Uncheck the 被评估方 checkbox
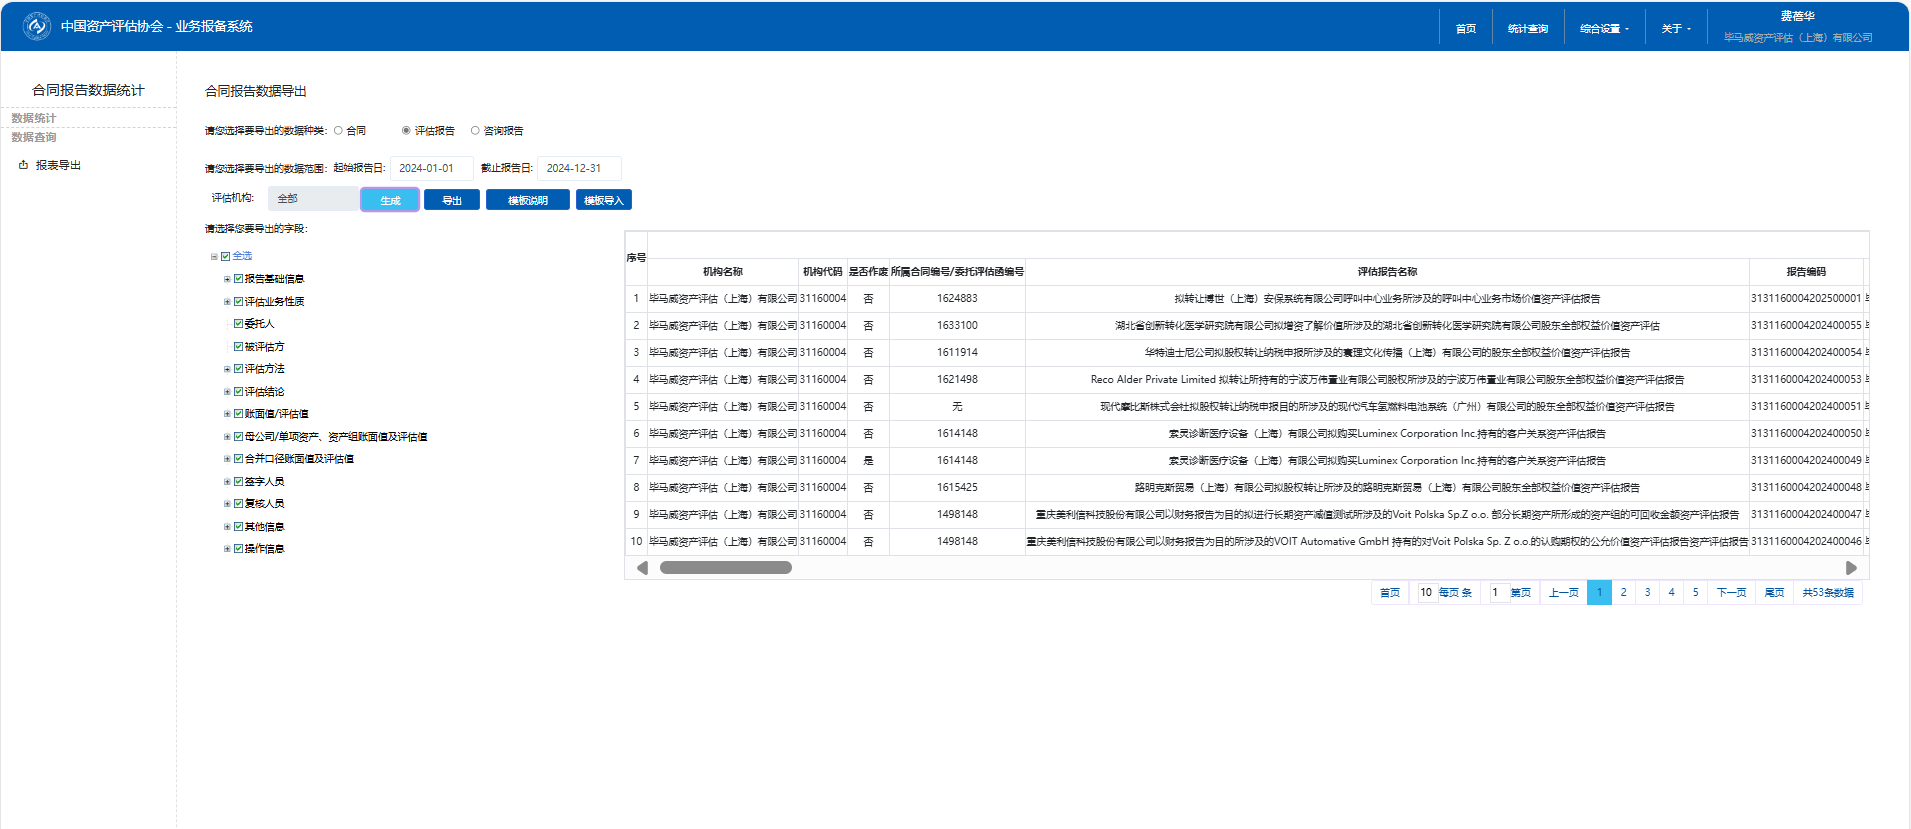 click(238, 347)
